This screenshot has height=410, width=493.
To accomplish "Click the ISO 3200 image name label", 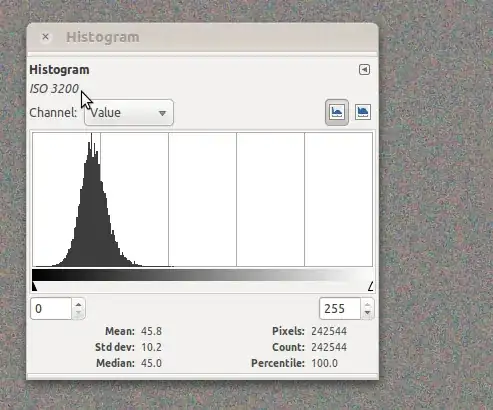I will (x=54, y=89).
